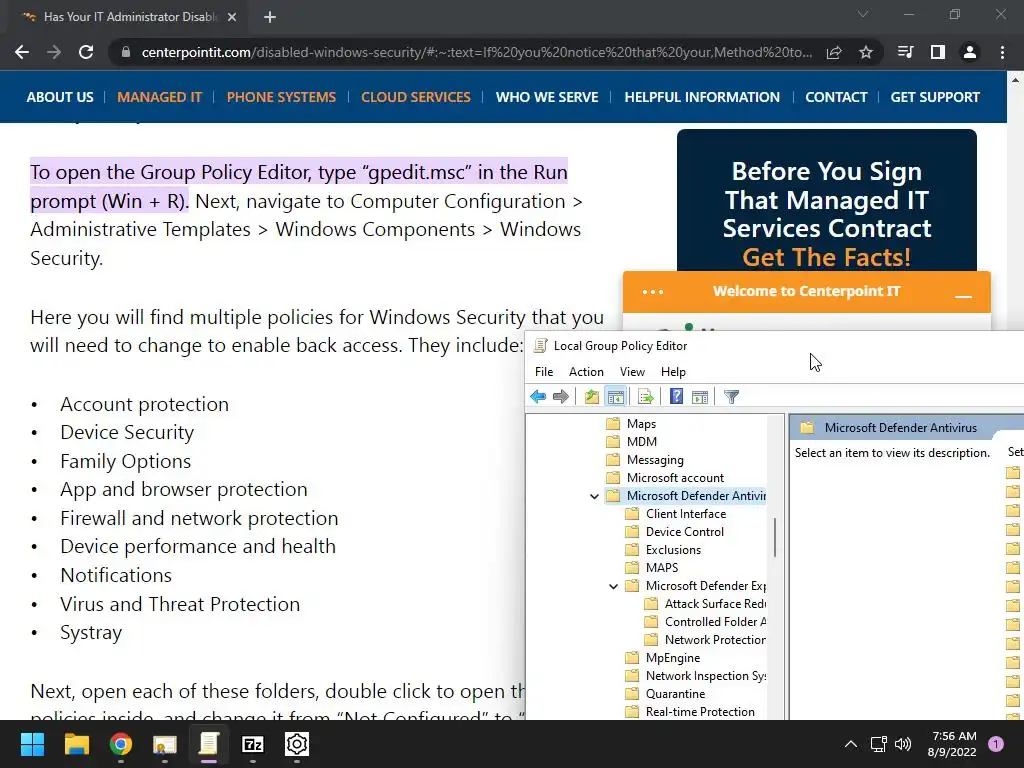The height and width of the screenshot is (768, 1024).
Task: Open PHONE SYSTEMS navigation link
Action: coord(281,97)
